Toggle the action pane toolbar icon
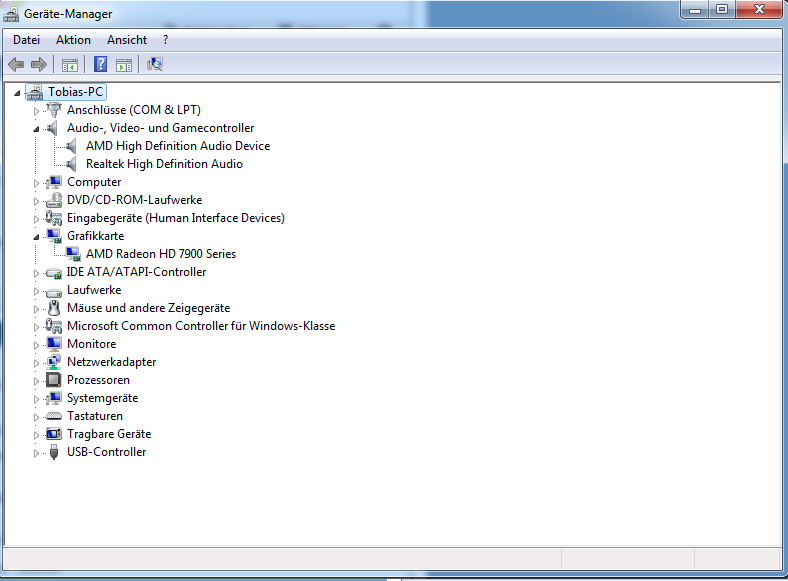Screen dimensions: 788x581 click(x=124, y=65)
